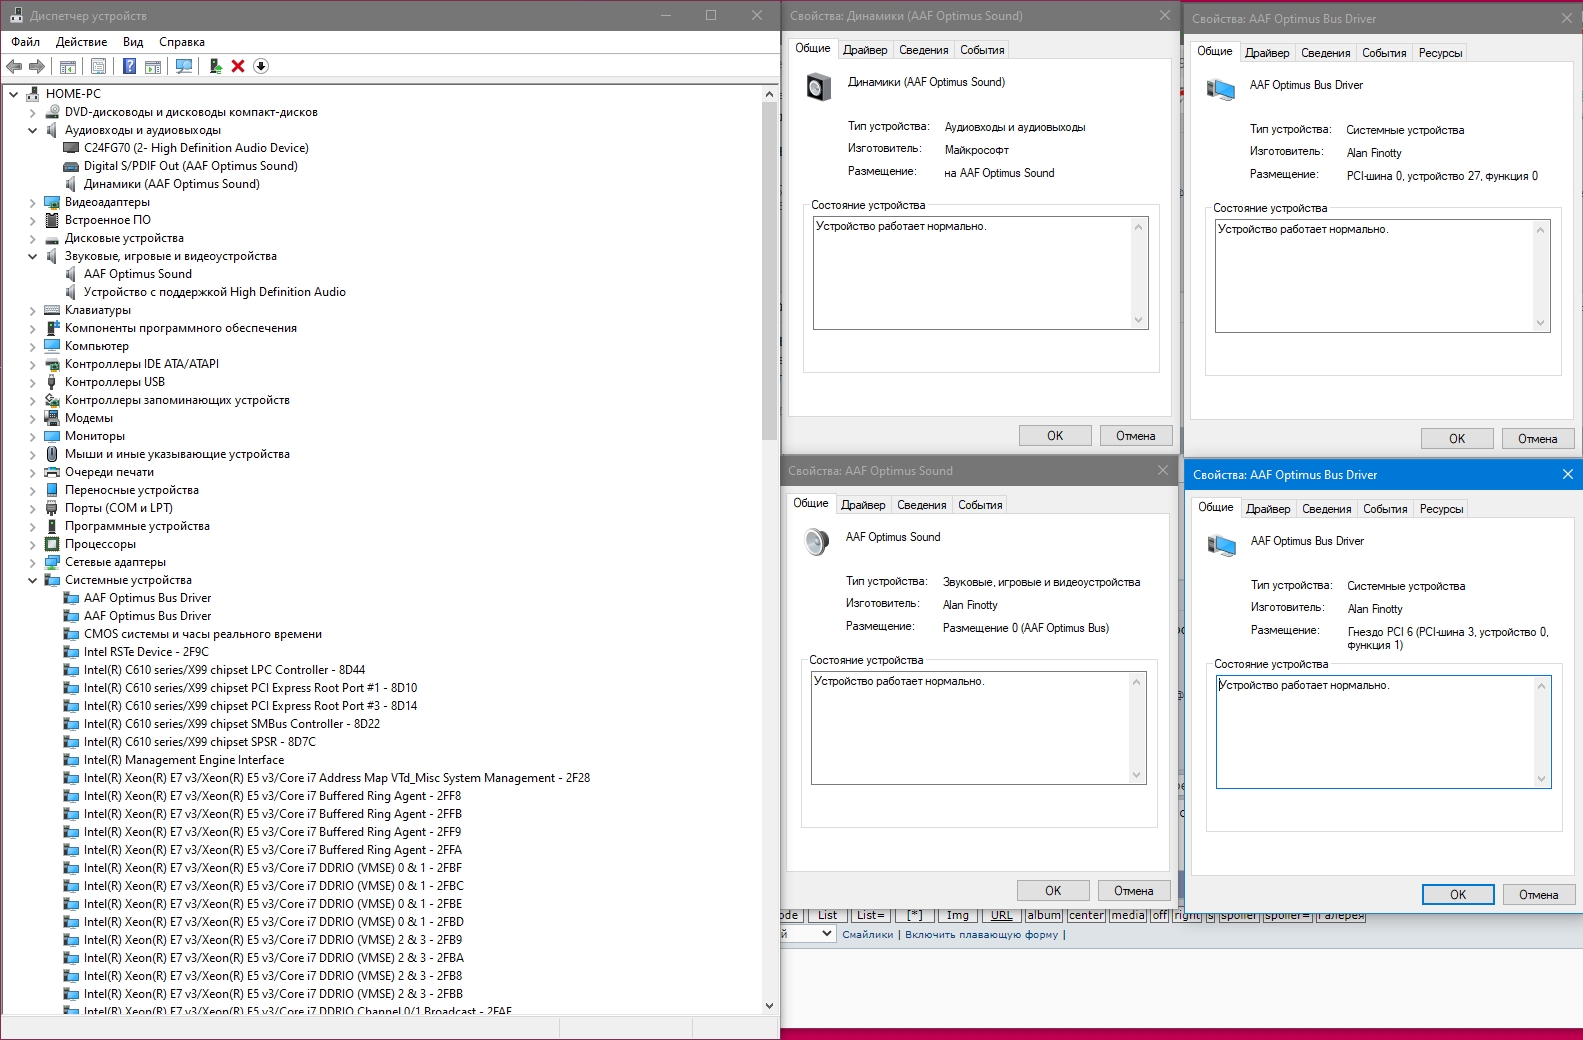Click status box in active Bus Driver dialog

[1383, 732]
